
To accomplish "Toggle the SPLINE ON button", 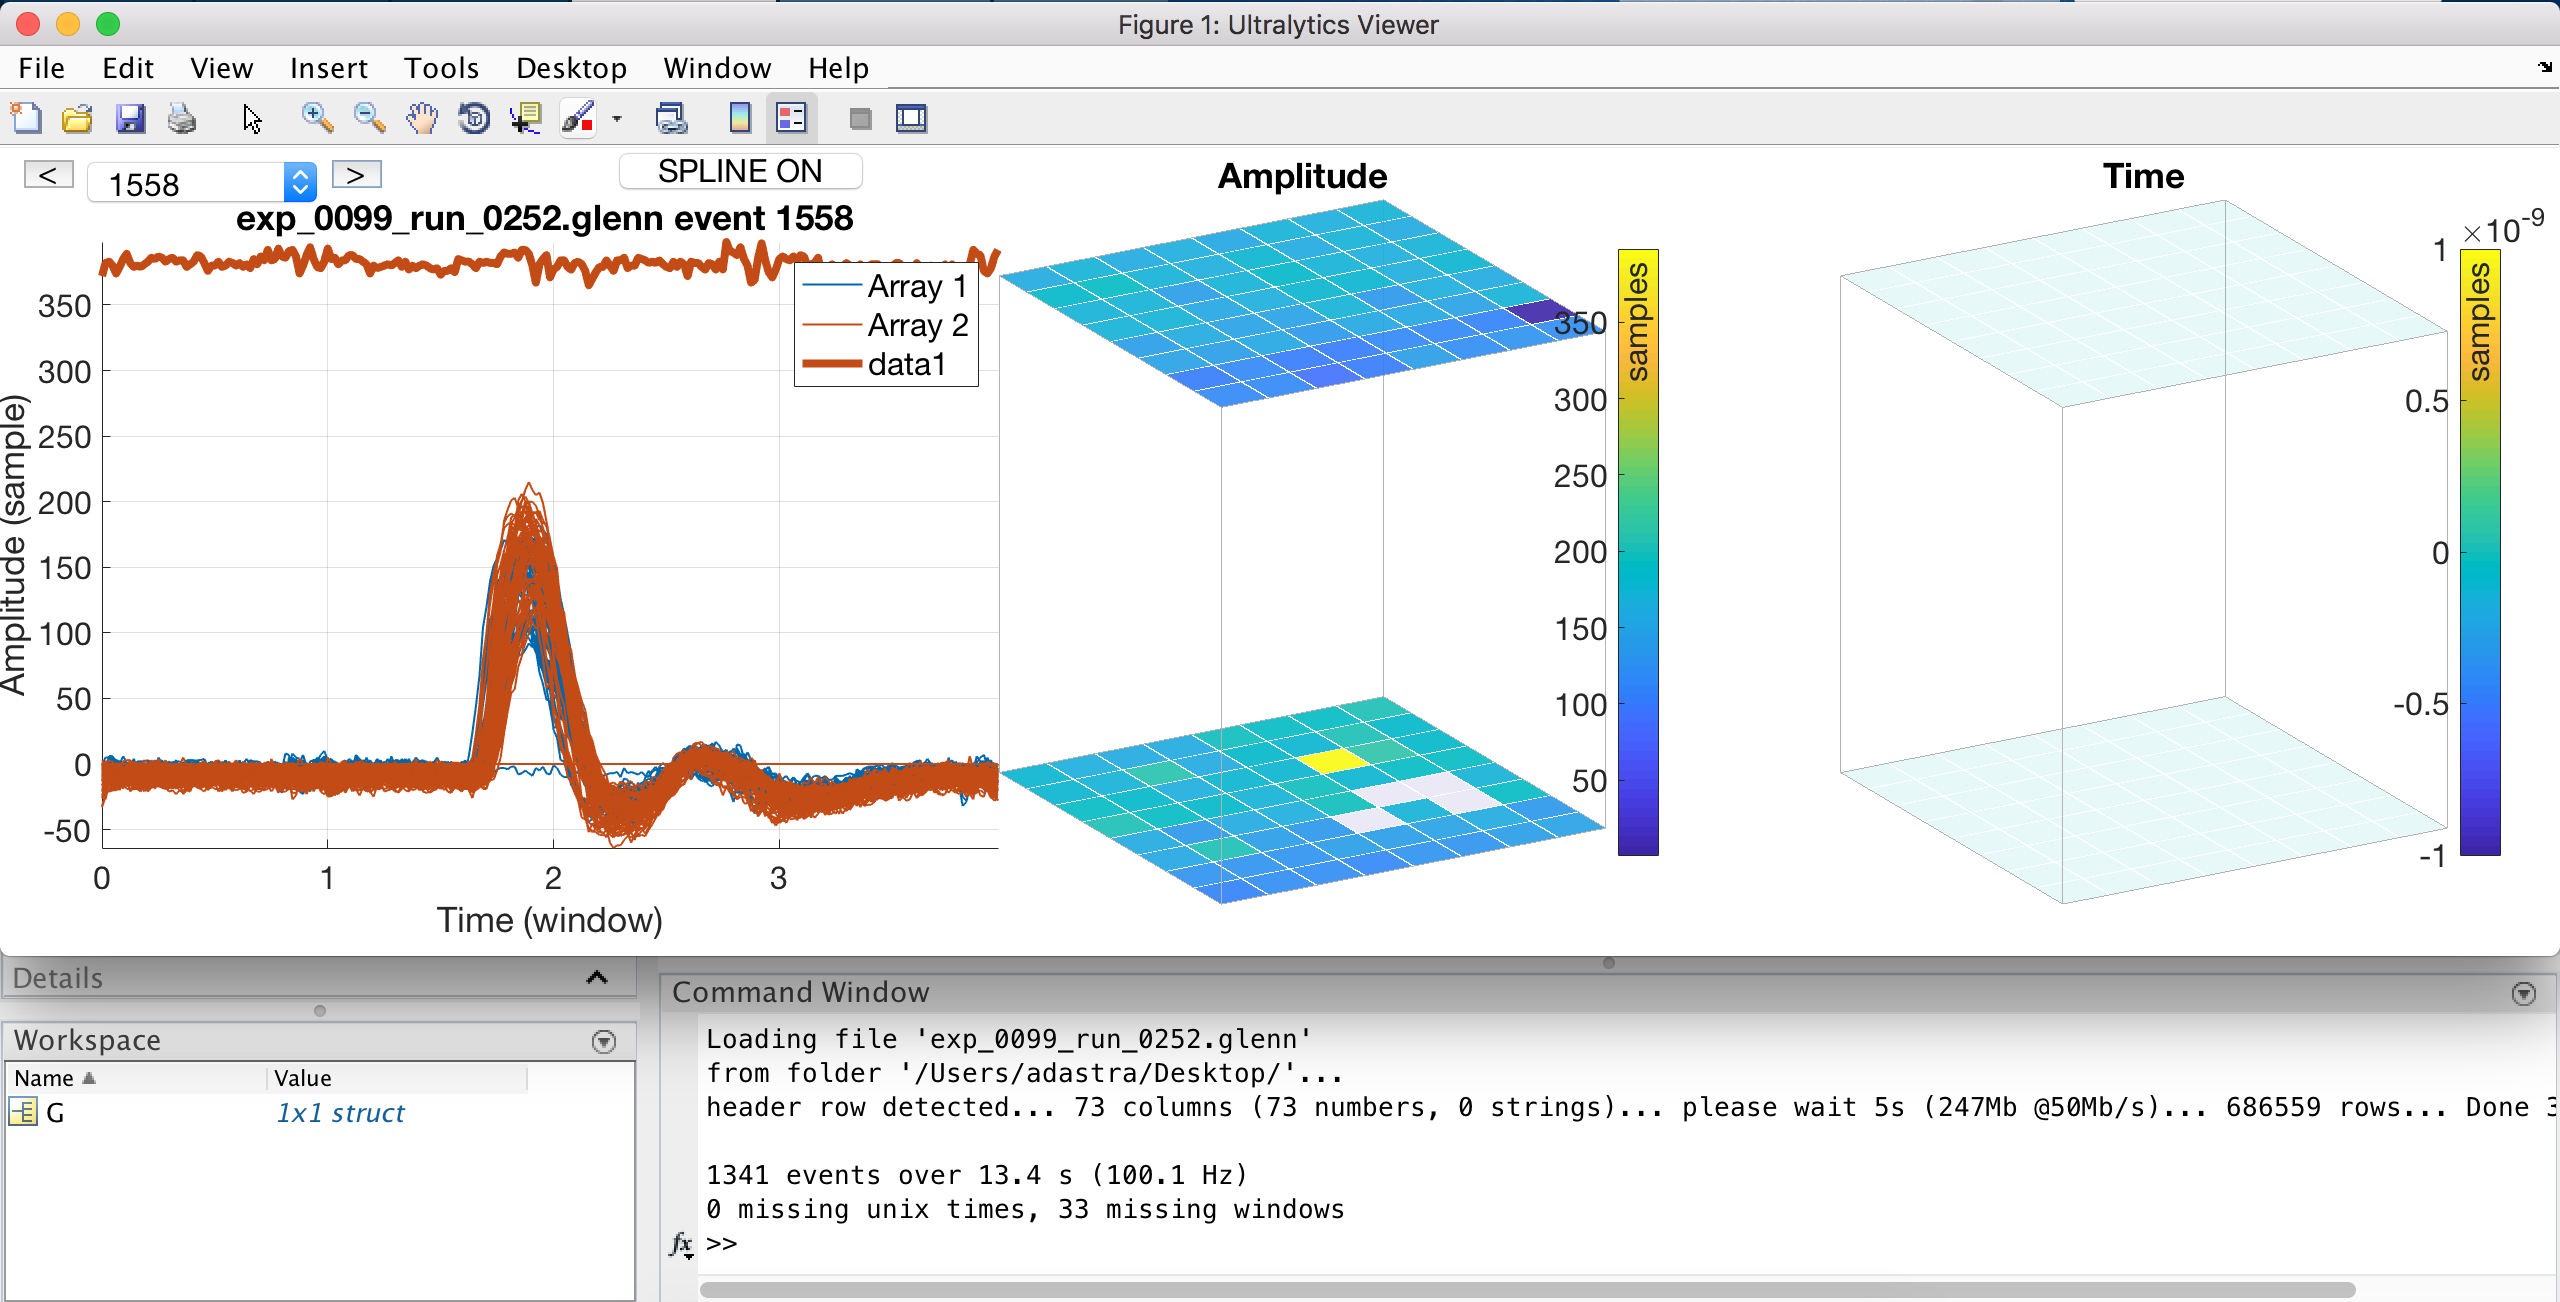I will 740,172.
